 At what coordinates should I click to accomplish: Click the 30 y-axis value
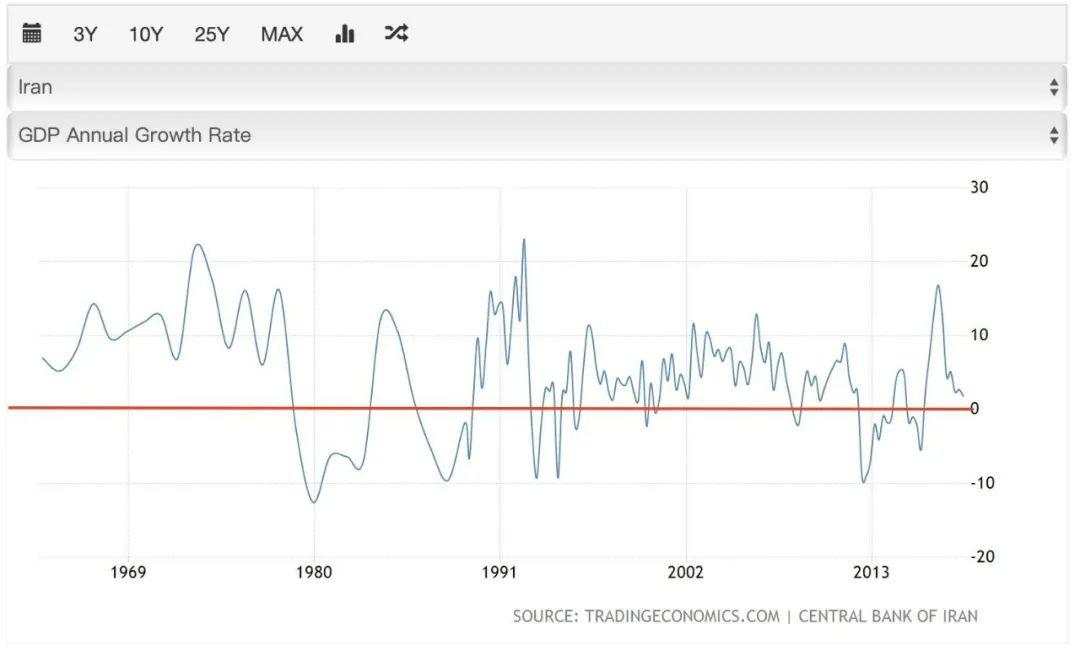coord(979,187)
